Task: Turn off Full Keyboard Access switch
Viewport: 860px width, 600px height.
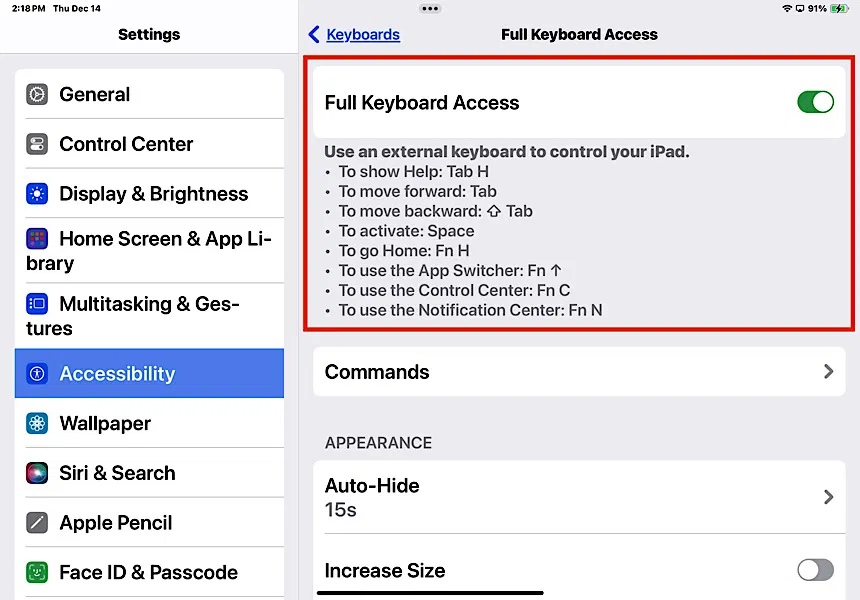Action: [815, 102]
